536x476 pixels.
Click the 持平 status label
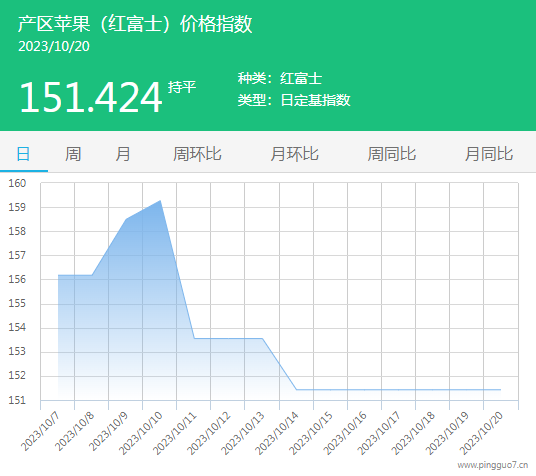[182, 87]
